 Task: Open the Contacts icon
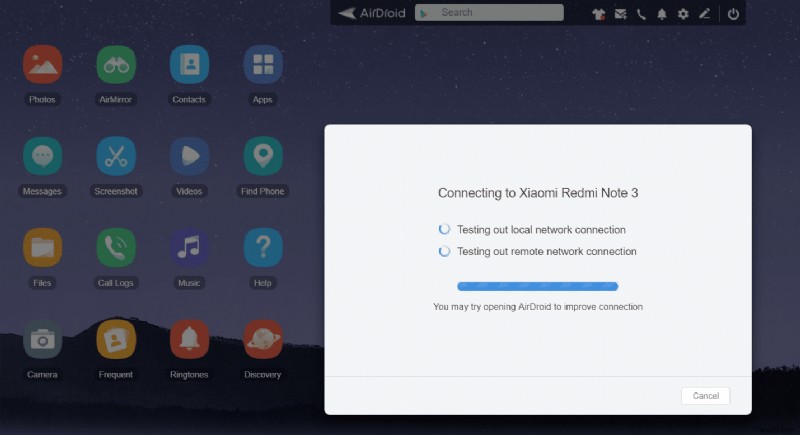189,64
